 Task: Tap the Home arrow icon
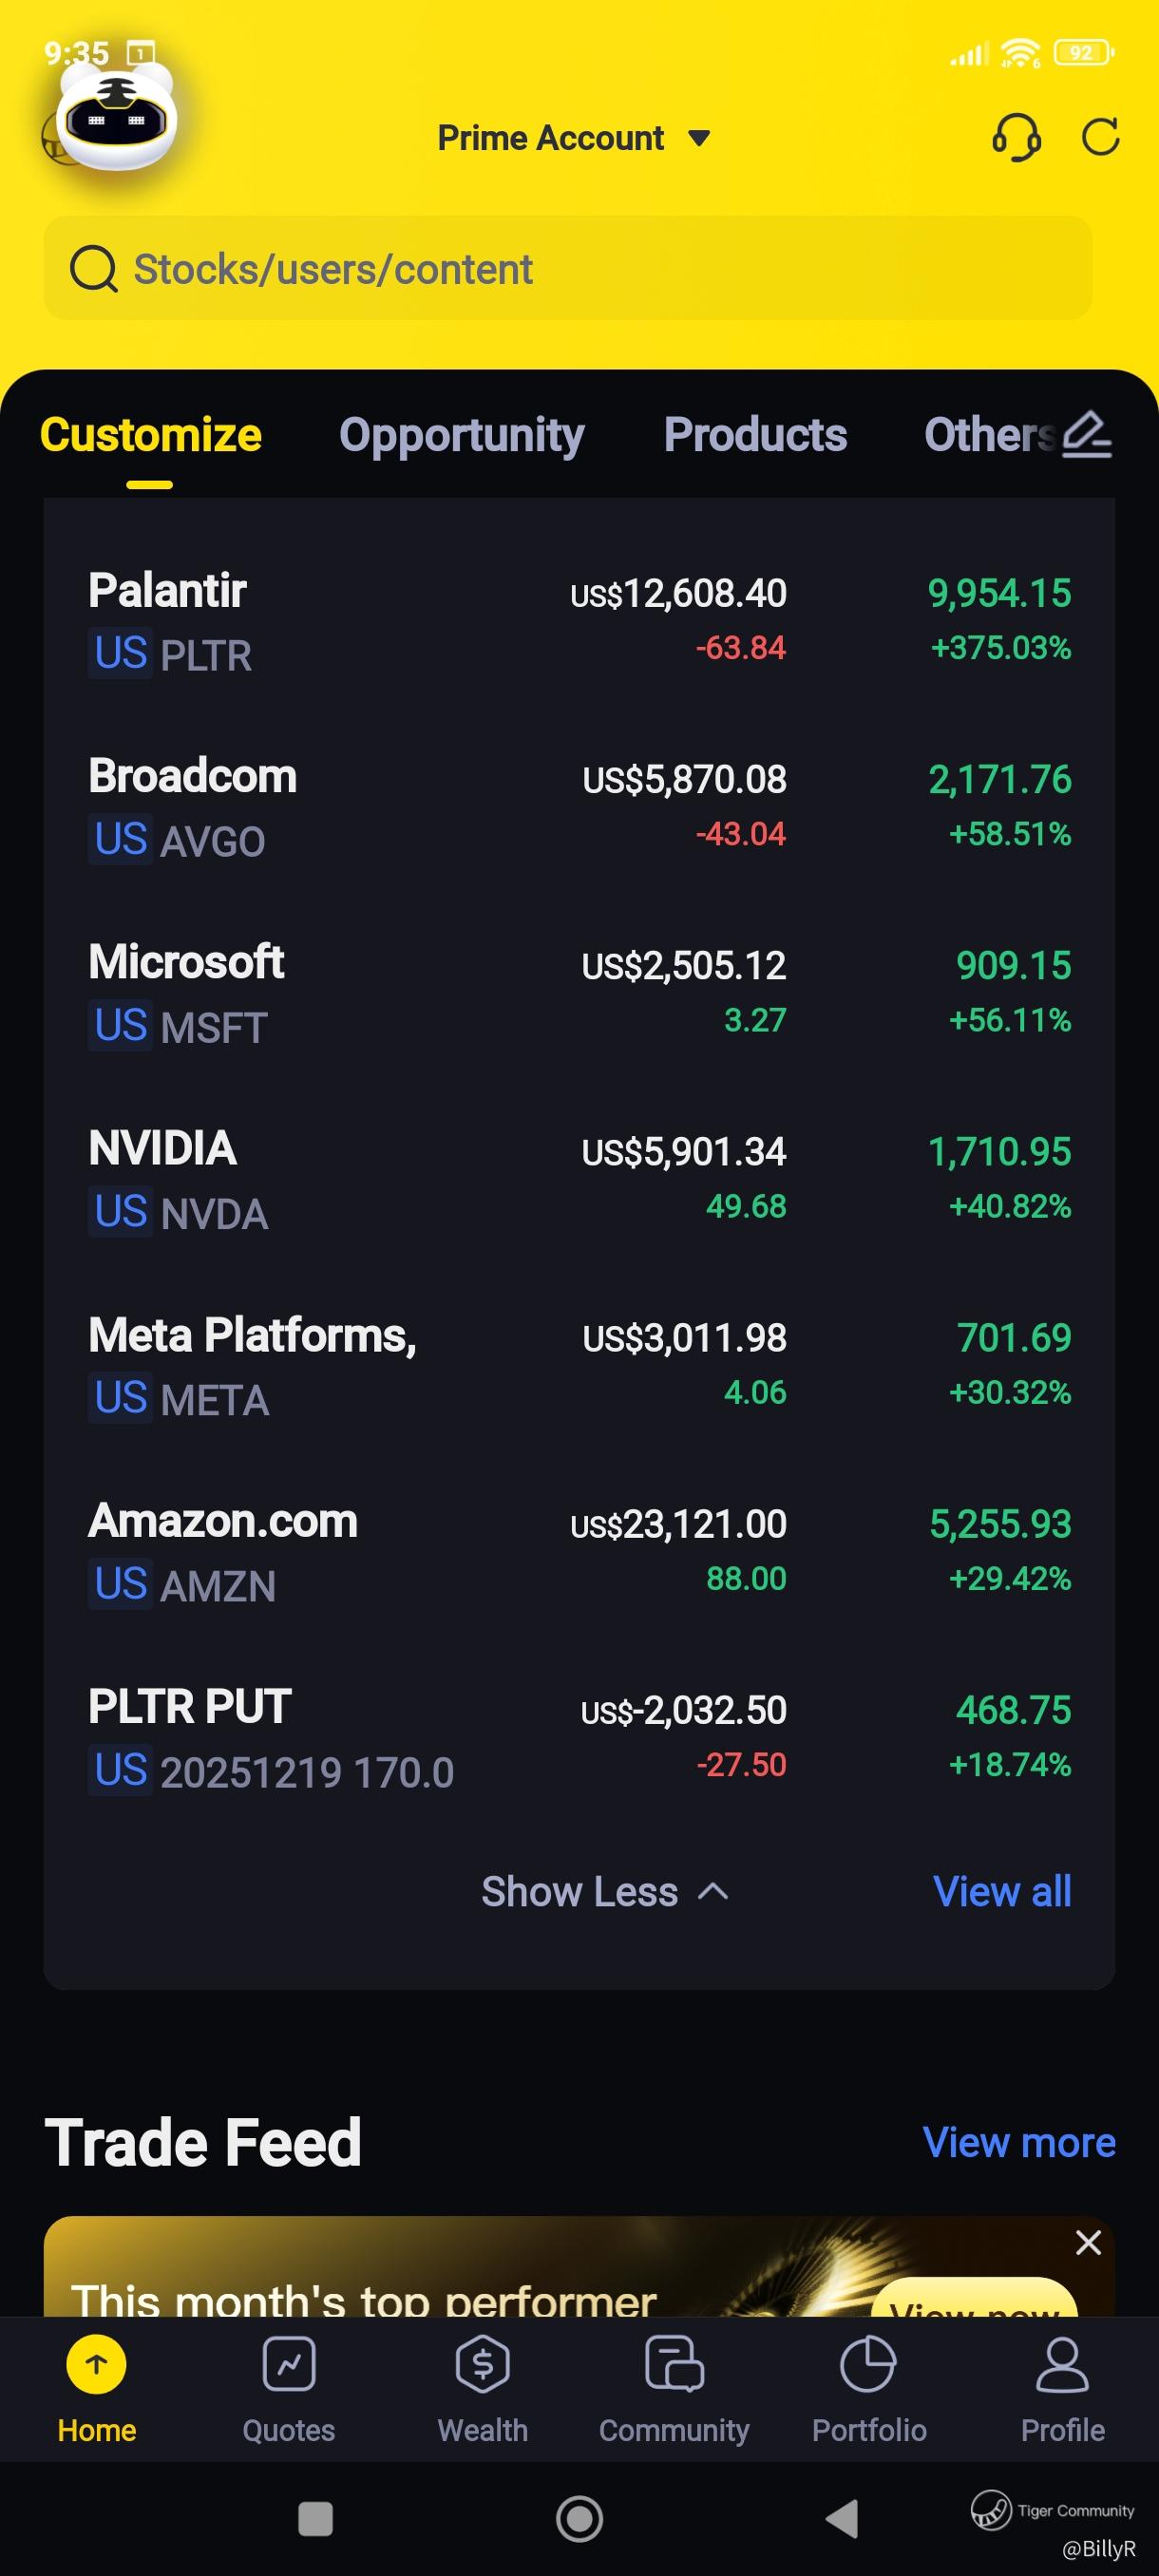click(96, 2365)
